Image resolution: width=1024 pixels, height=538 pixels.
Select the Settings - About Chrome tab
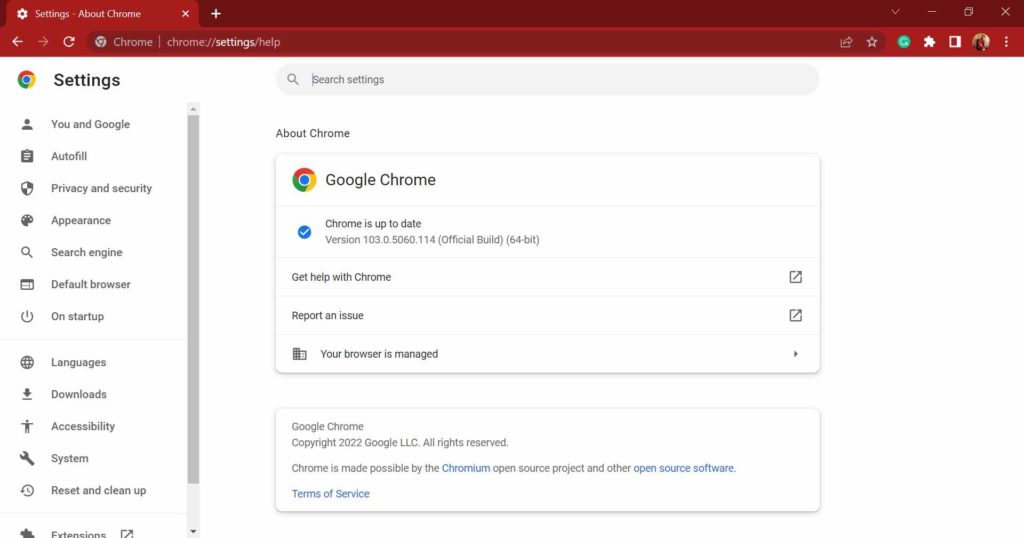point(101,14)
